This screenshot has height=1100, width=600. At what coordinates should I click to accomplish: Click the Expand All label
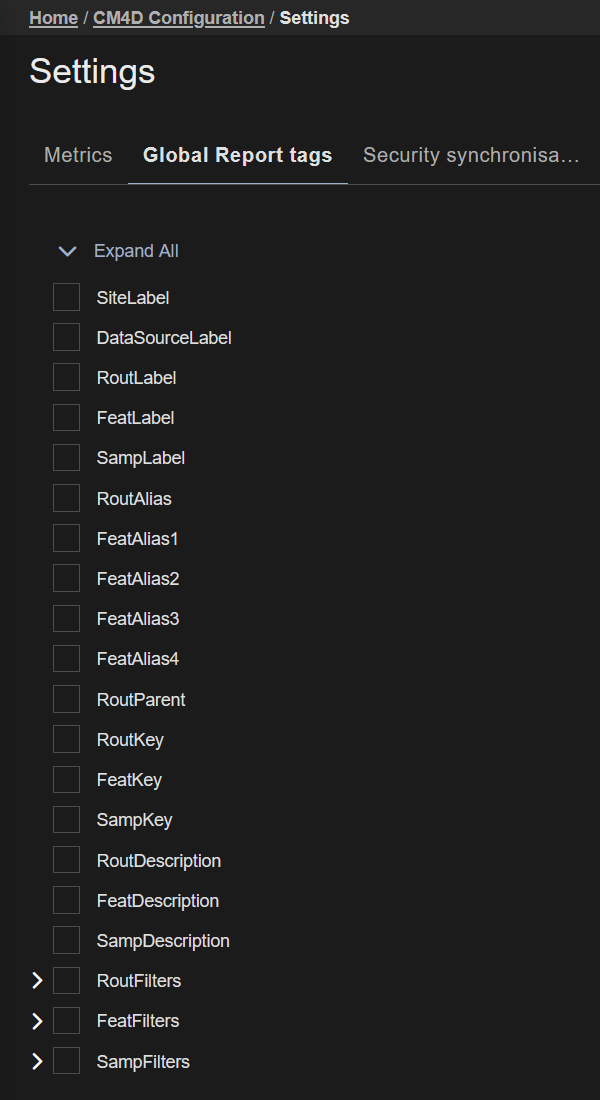(136, 251)
